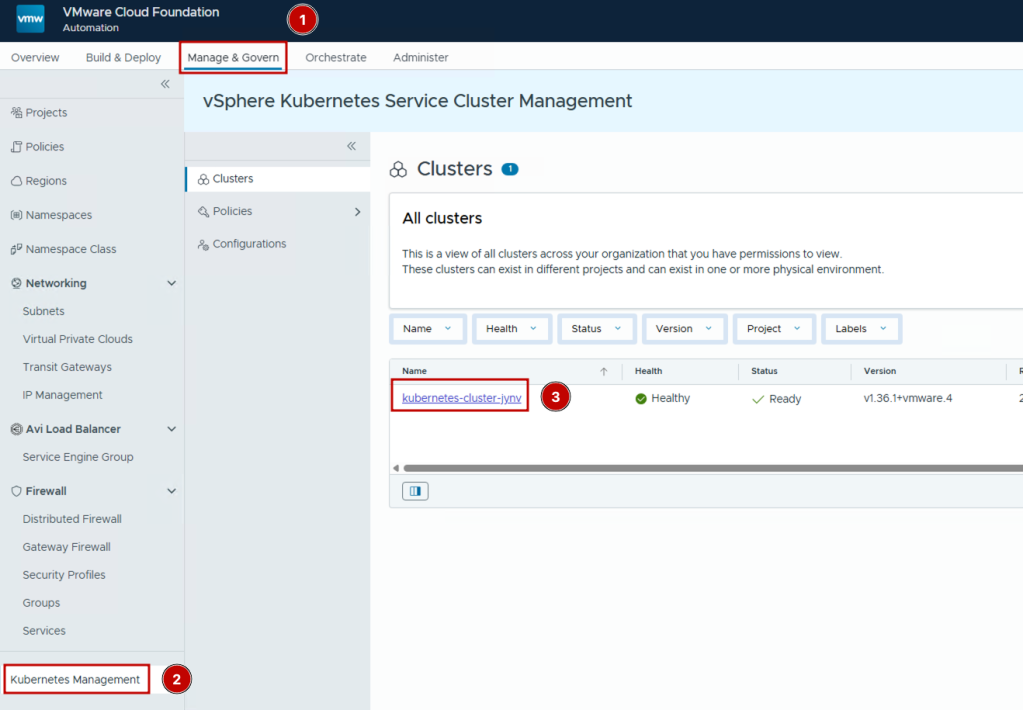Click the Clusters heading icon
The height and width of the screenshot is (710, 1023).
tap(398, 169)
